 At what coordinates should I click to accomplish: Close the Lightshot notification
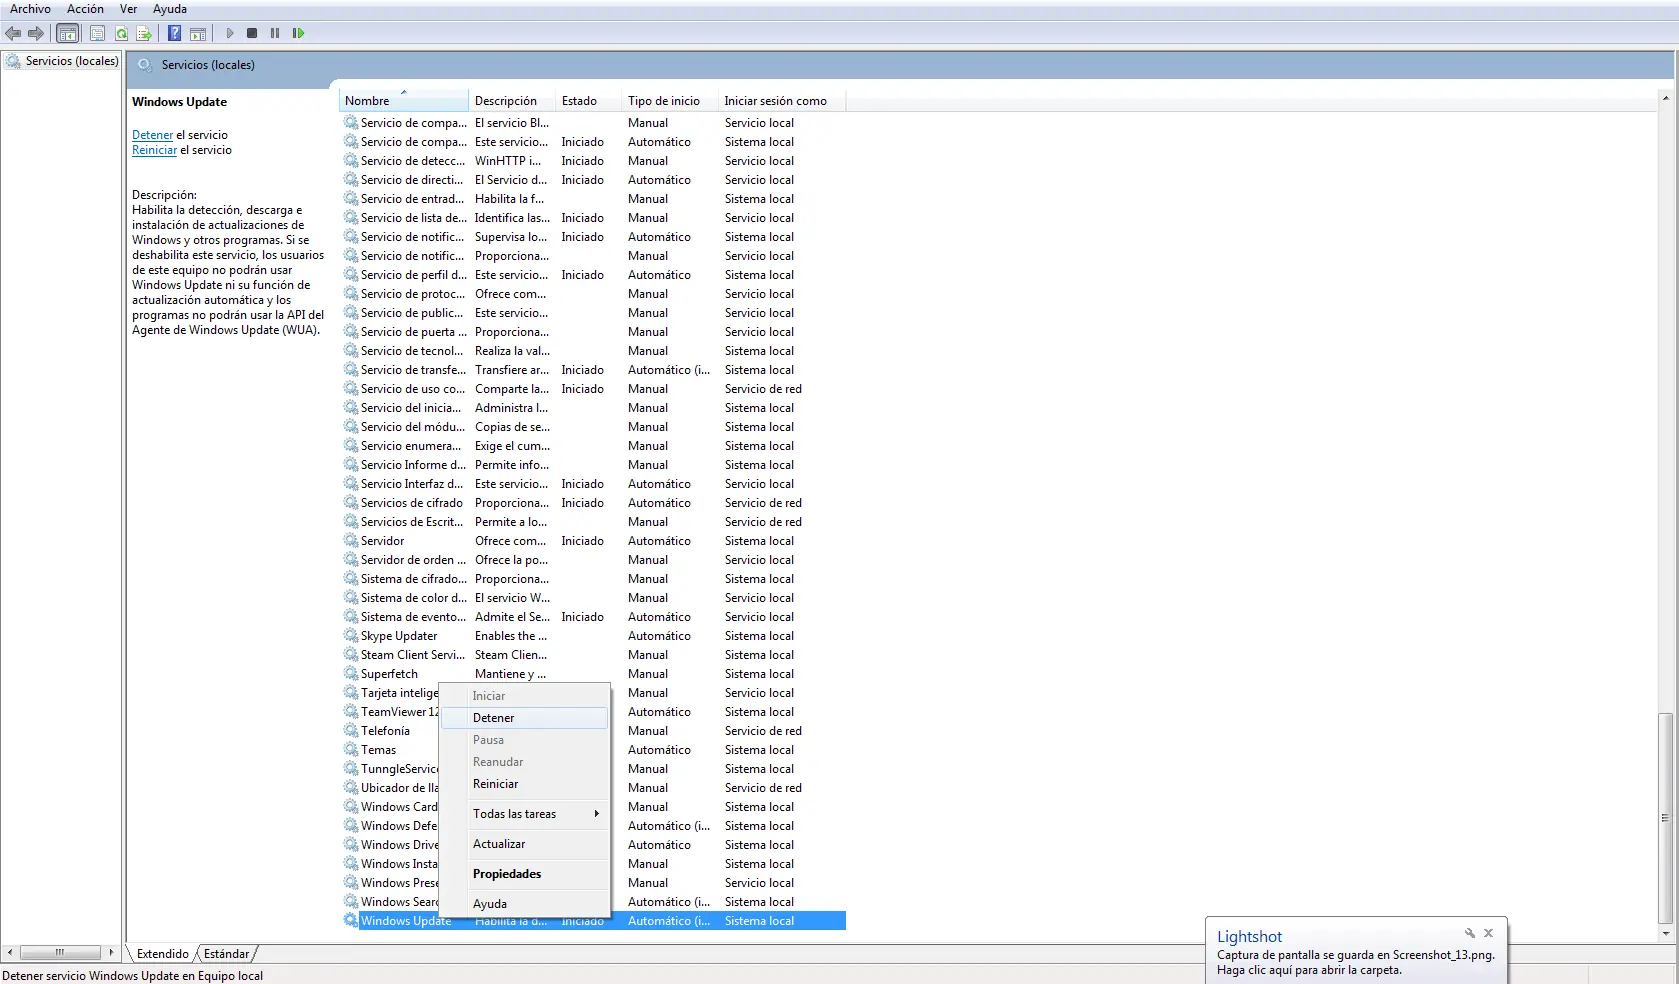coord(1488,933)
